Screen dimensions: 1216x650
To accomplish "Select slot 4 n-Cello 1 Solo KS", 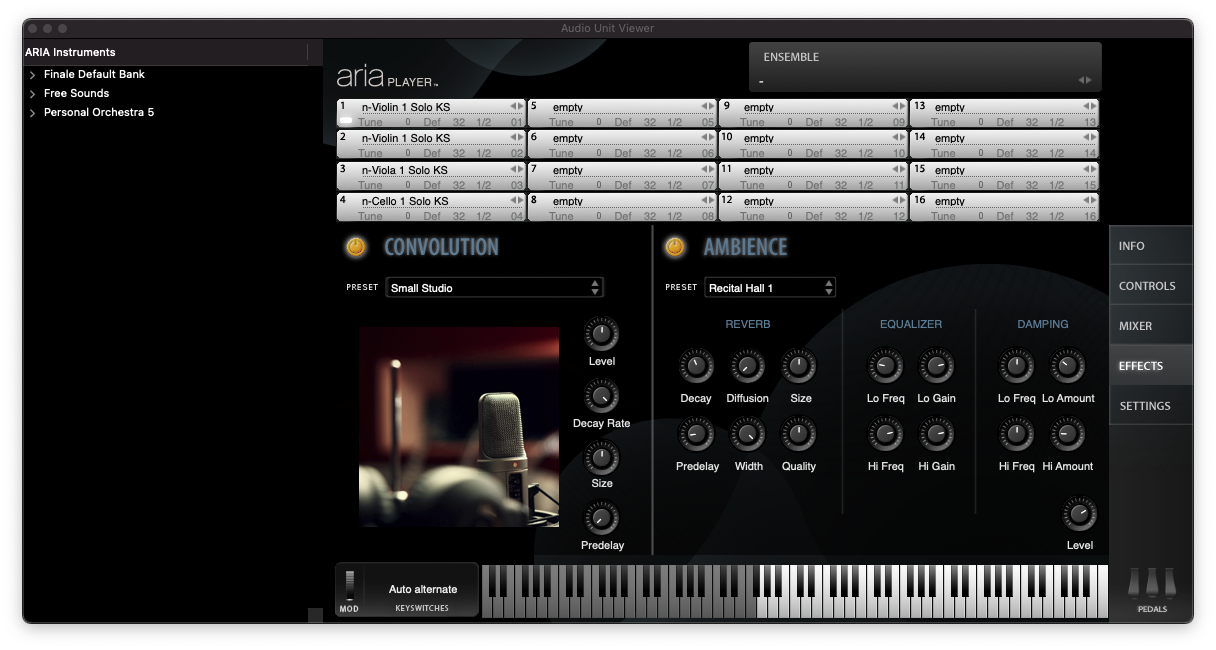I will (430, 201).
